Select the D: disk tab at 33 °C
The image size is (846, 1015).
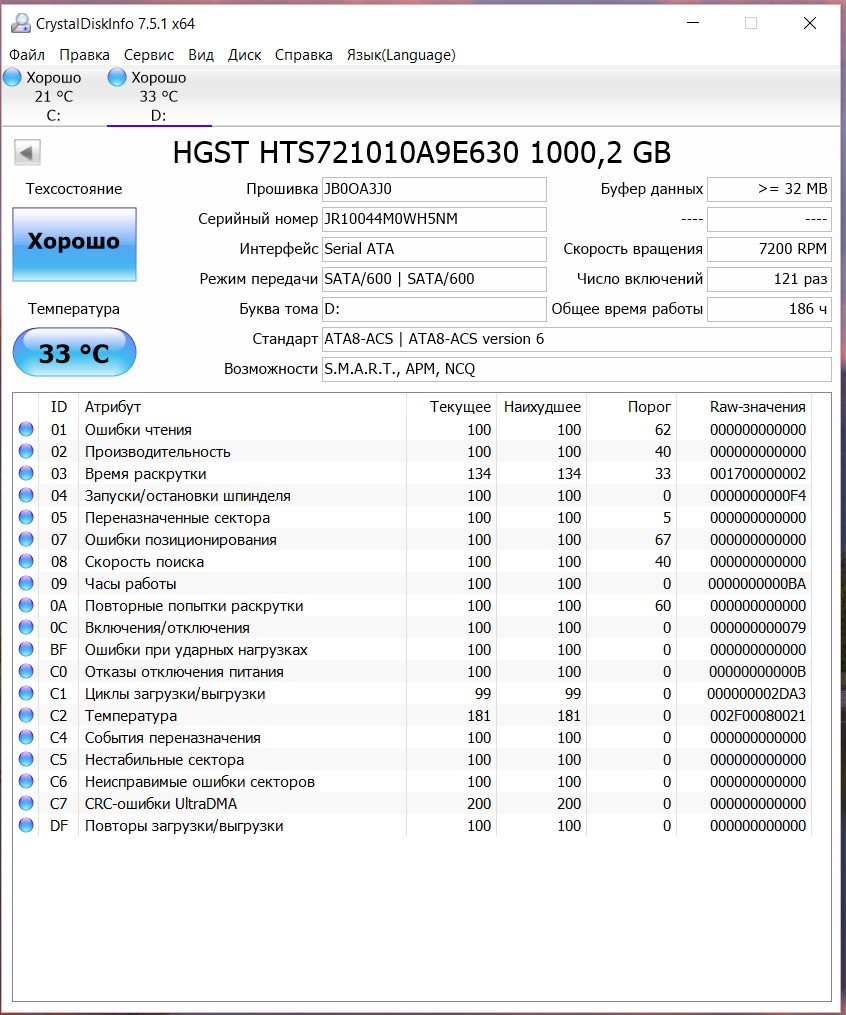(x=159, y=96)
